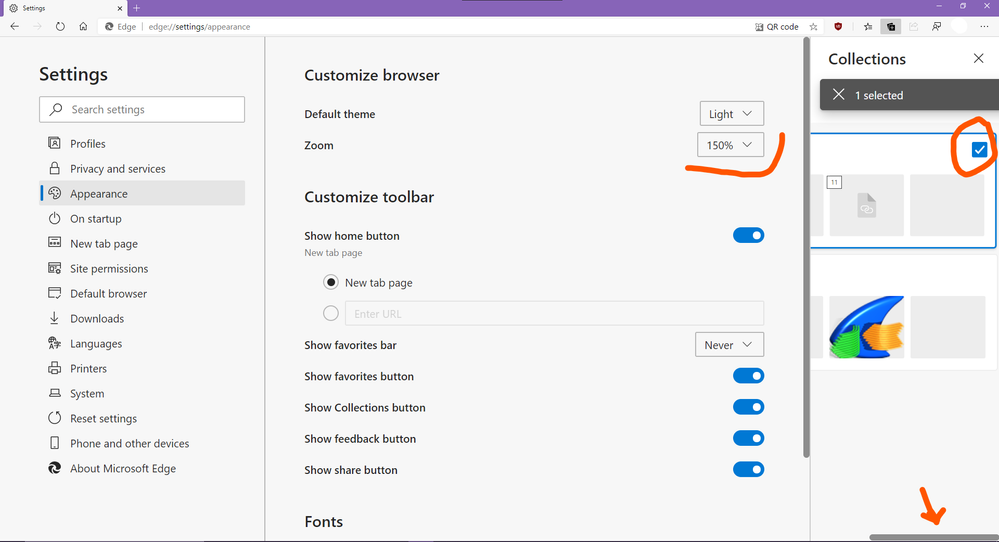This screenshot has width=999, height=542.
Task: Click the link document icon in first collection
Action: 866,206
